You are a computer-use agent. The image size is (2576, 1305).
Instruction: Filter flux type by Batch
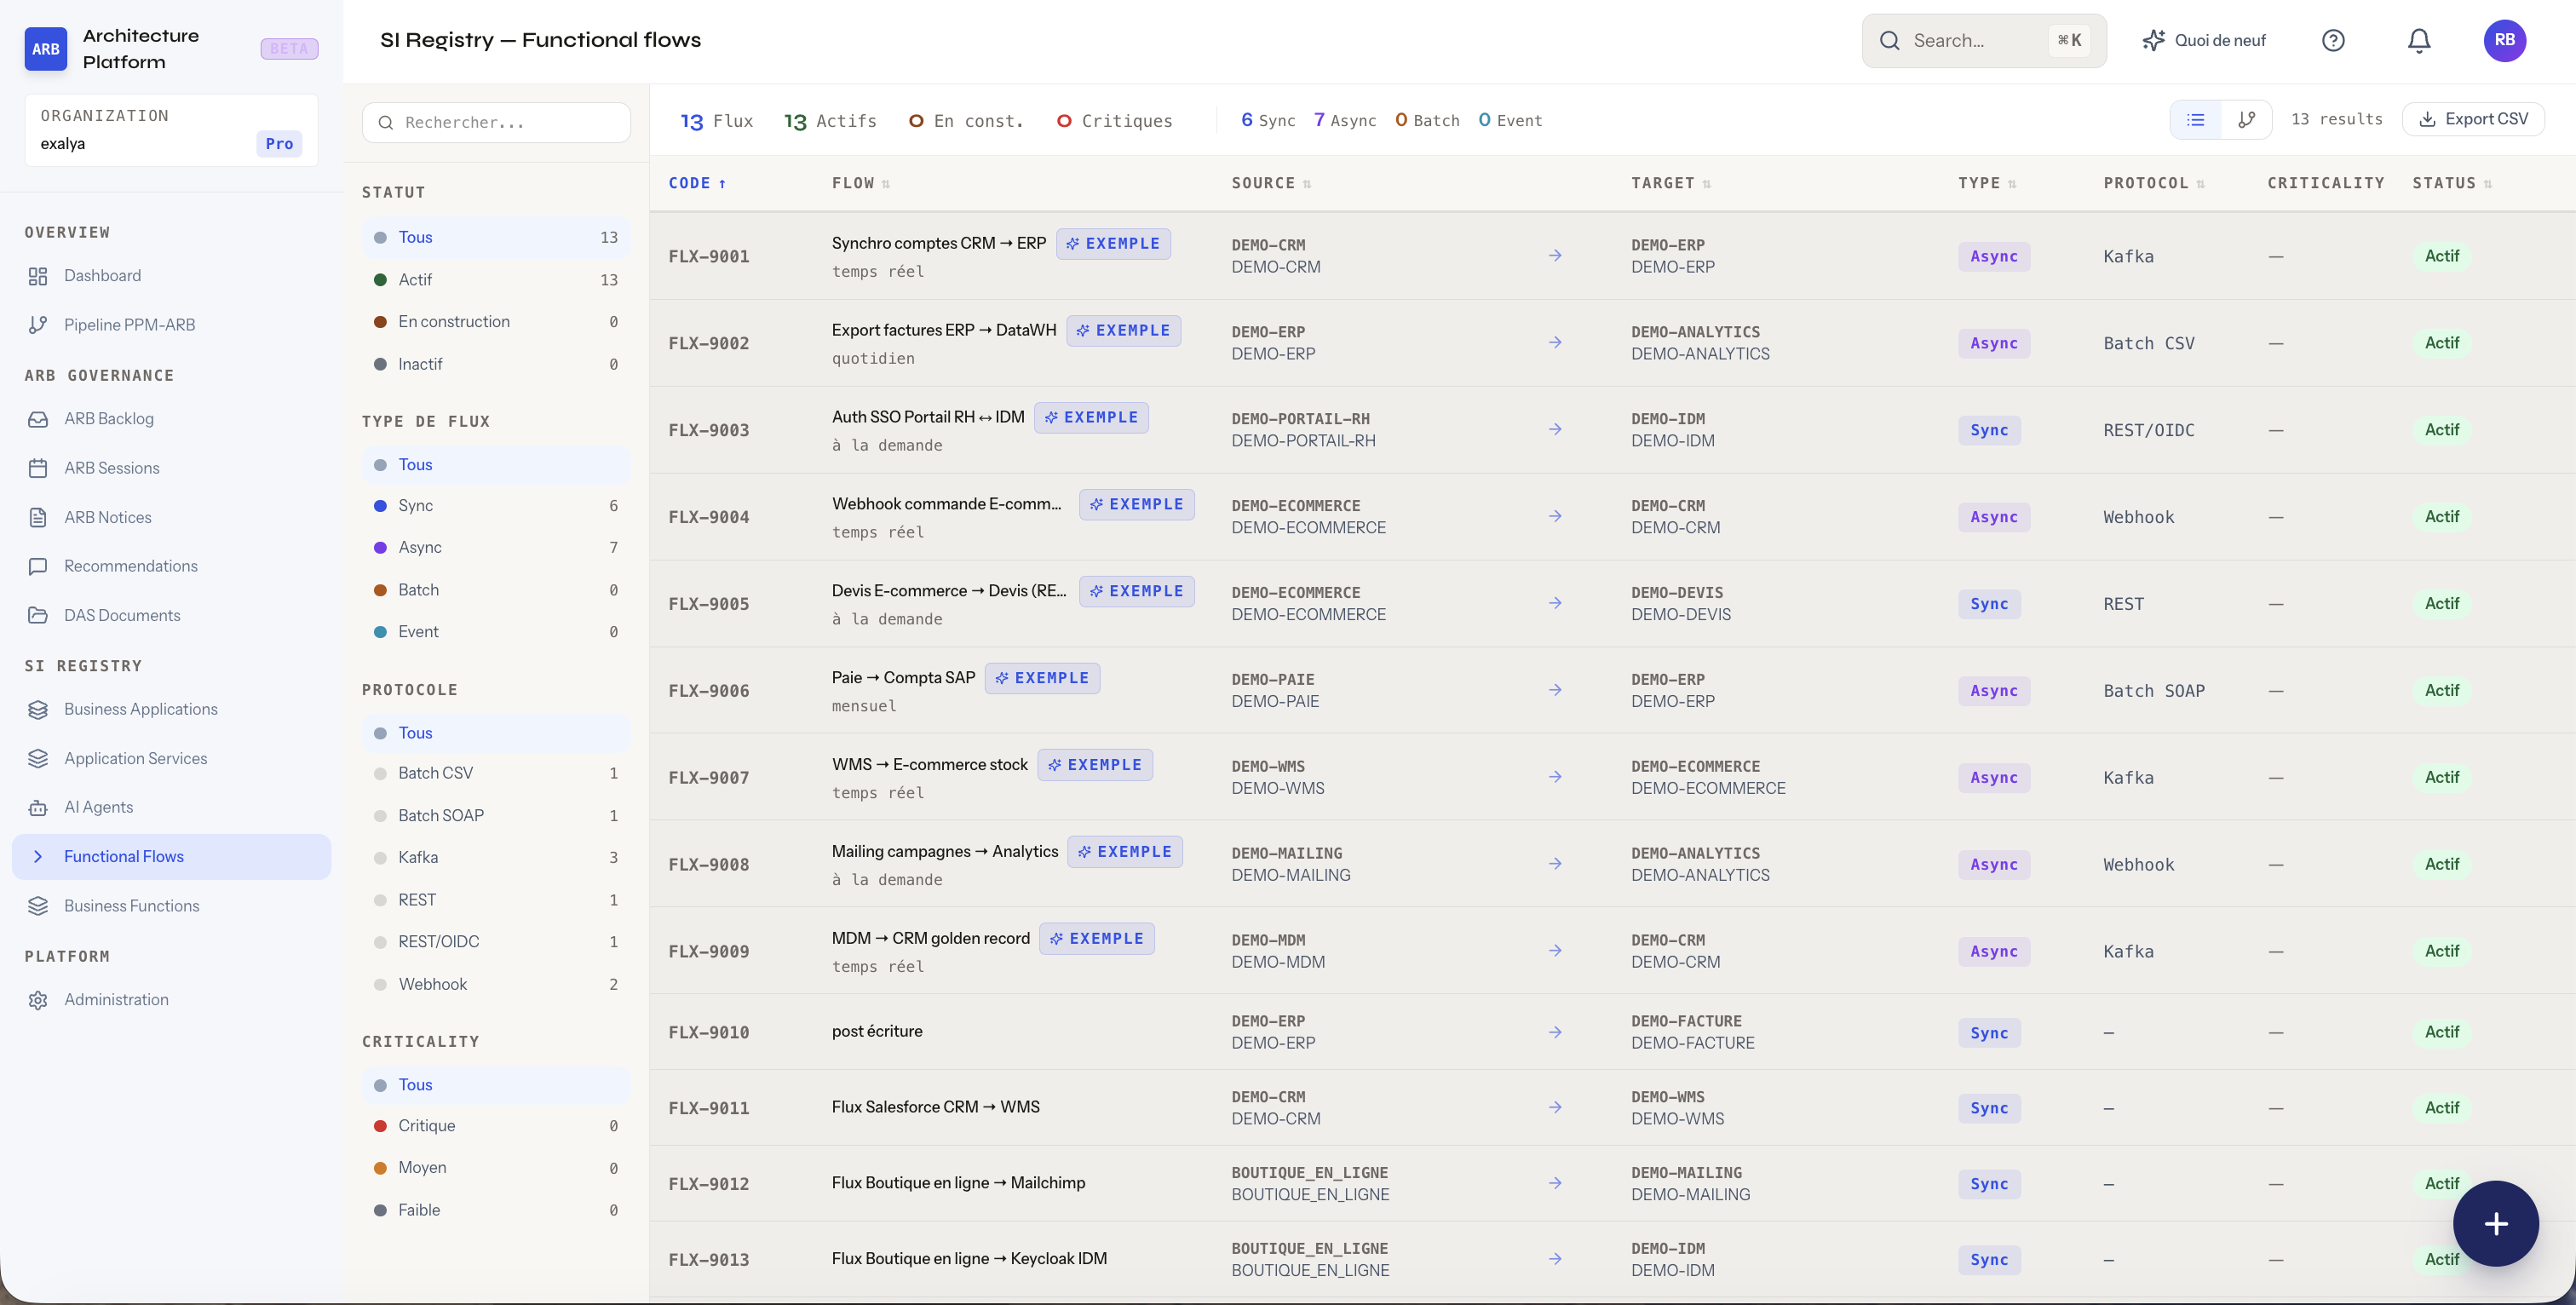[496, 590]
